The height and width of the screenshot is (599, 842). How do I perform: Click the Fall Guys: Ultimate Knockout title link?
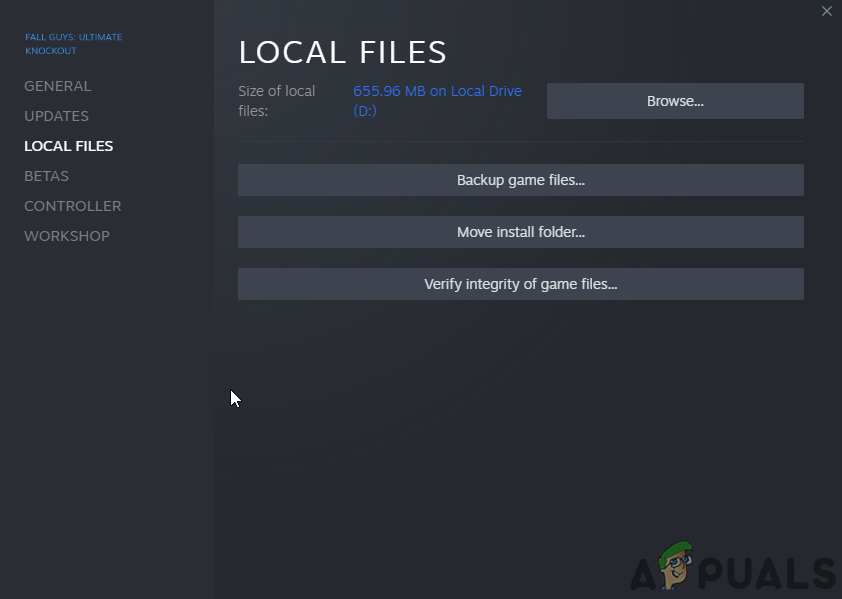(x=73, y=44)
